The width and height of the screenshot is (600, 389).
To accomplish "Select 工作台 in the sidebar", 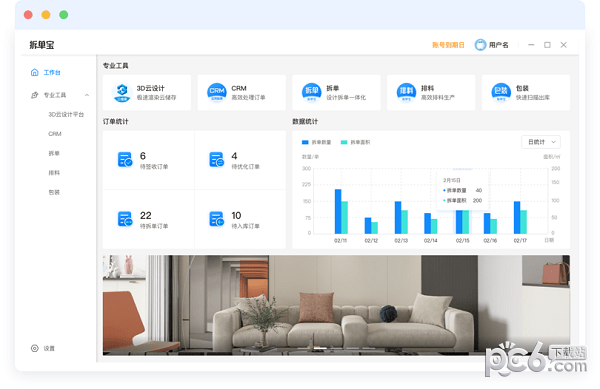I will click(46, 72).
